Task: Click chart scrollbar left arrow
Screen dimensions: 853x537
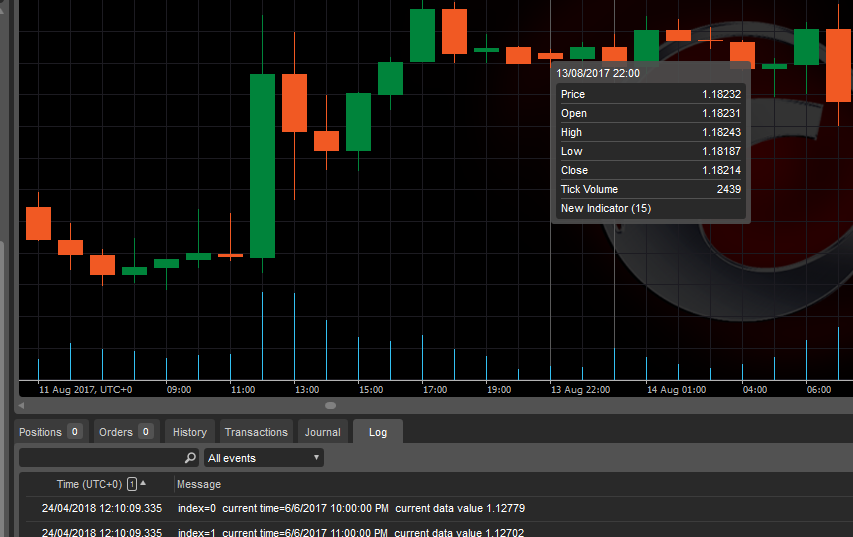Action: [21, 405]
